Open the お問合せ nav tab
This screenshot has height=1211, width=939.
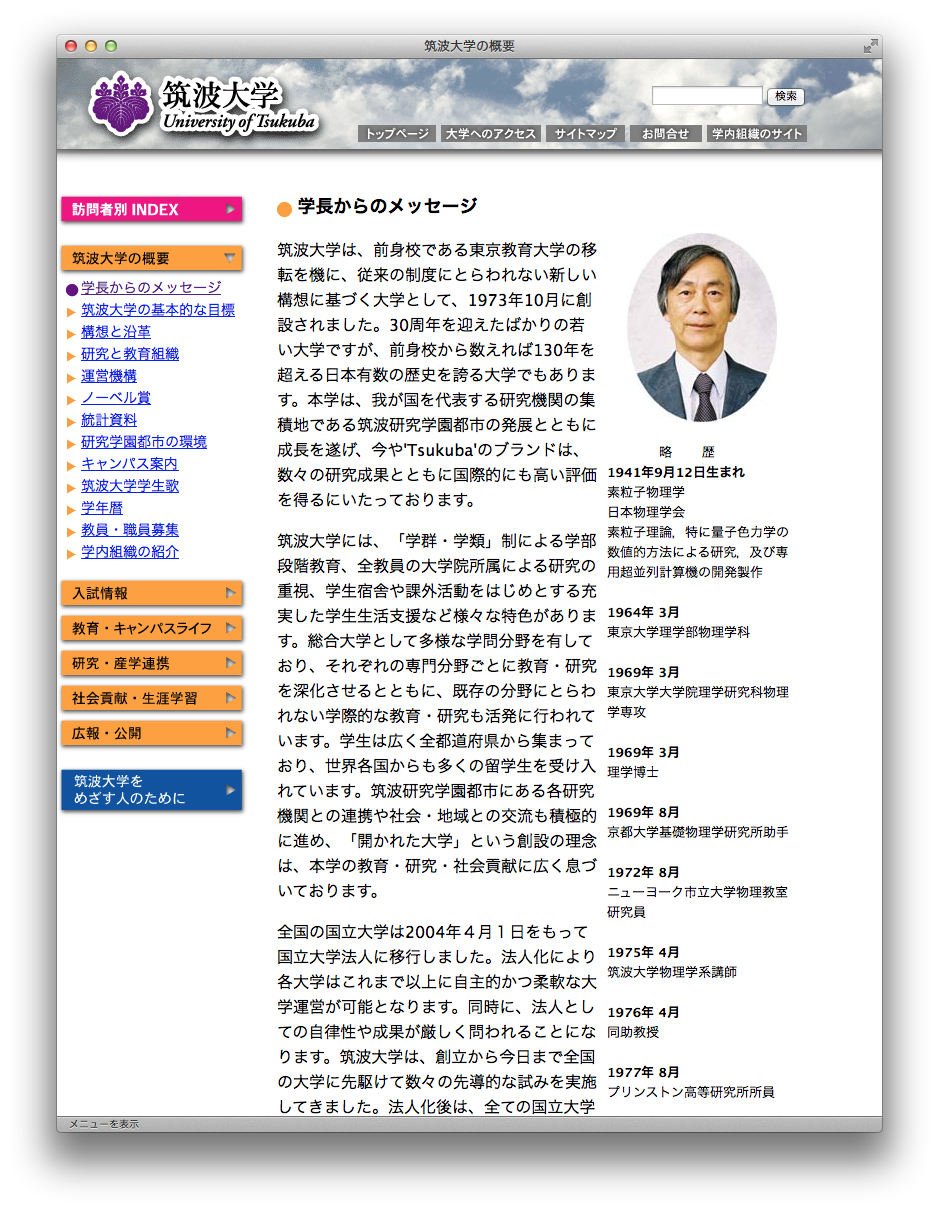tap(665, 133)
